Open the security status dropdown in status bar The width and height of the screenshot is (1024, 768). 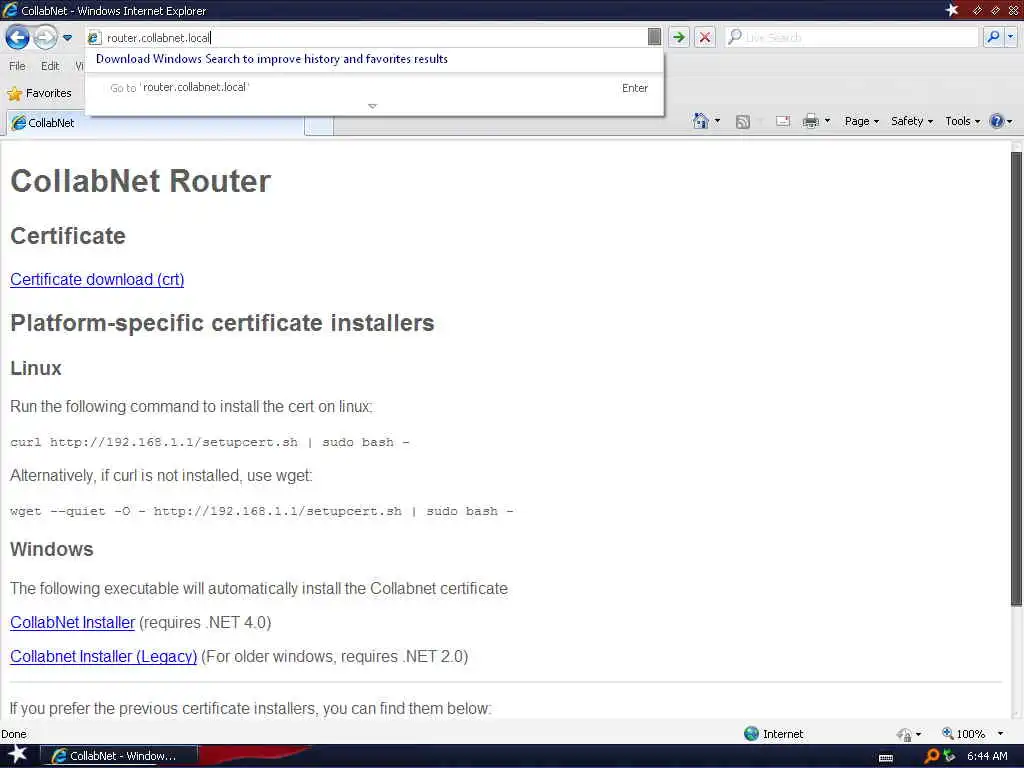[x=919, y=735]
